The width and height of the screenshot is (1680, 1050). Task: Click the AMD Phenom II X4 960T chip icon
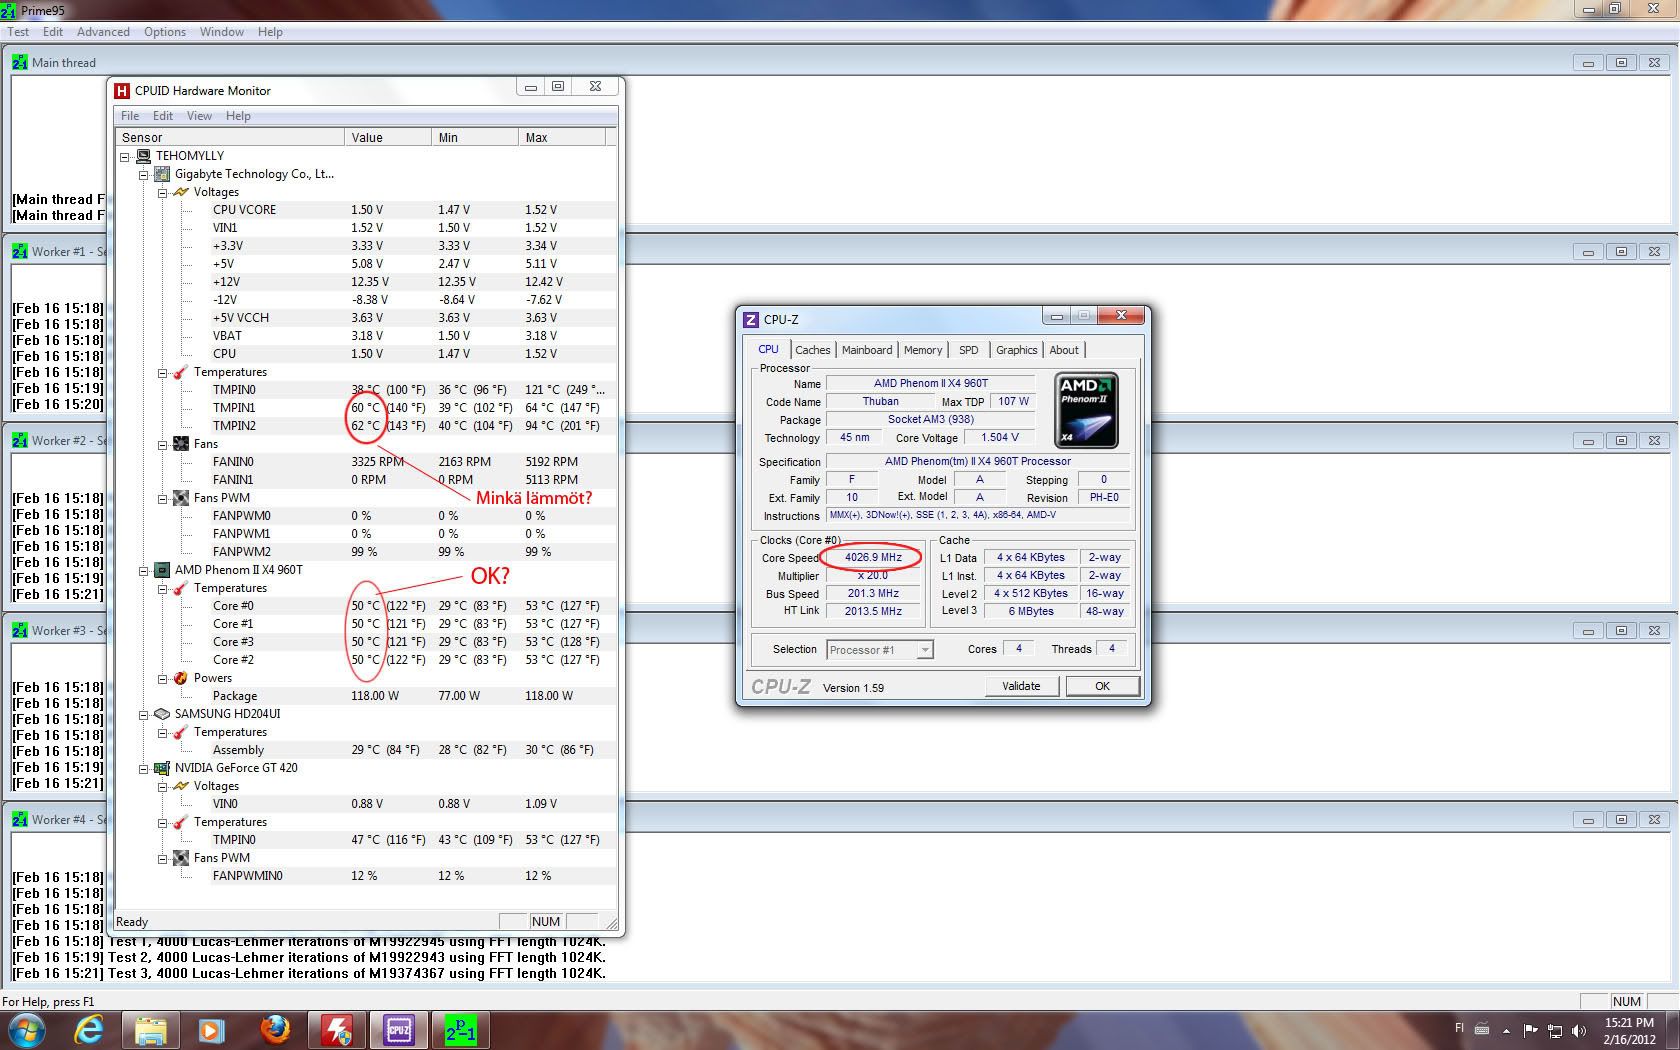point(162,570)
